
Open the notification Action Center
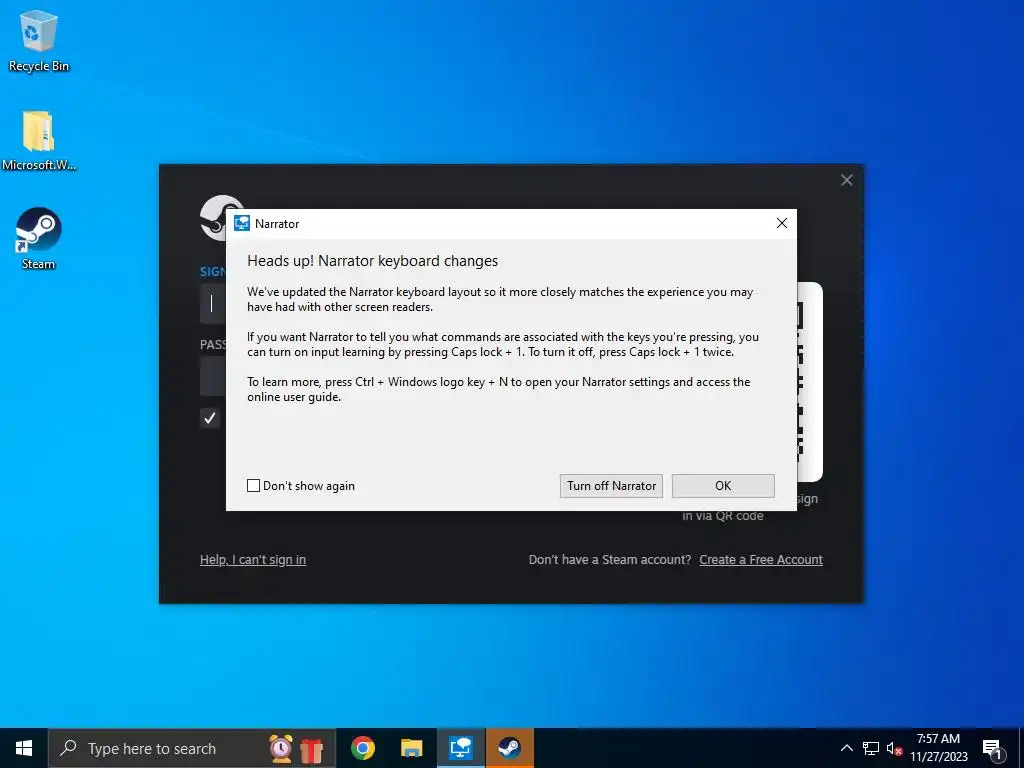tap(993, 749)
